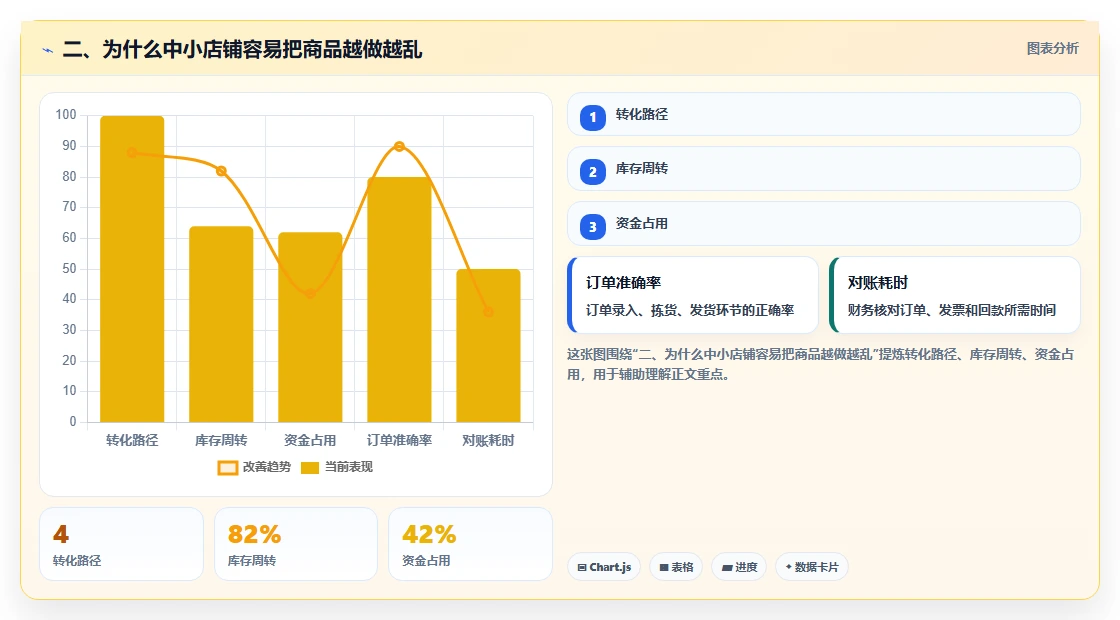
Task: Click the blue number 3 badge
Action: (x=592, y=226)
